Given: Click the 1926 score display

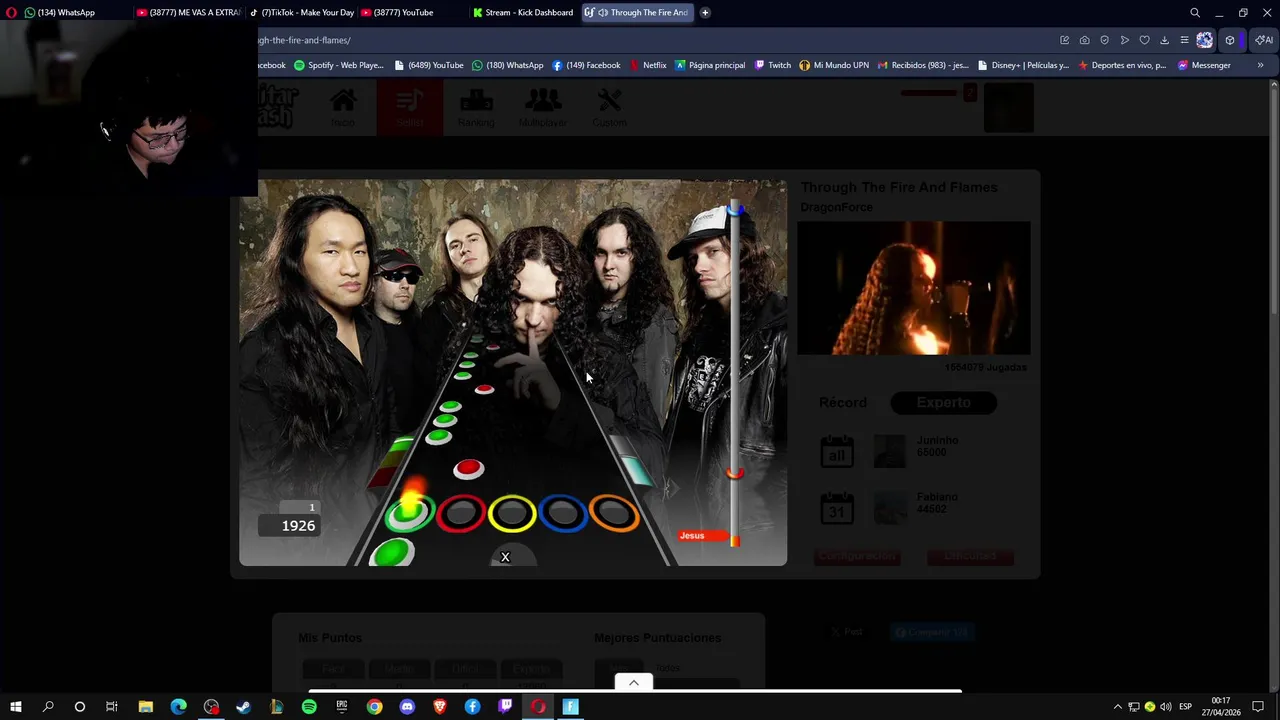Looking at the screenshot, I should click(289, 526).
